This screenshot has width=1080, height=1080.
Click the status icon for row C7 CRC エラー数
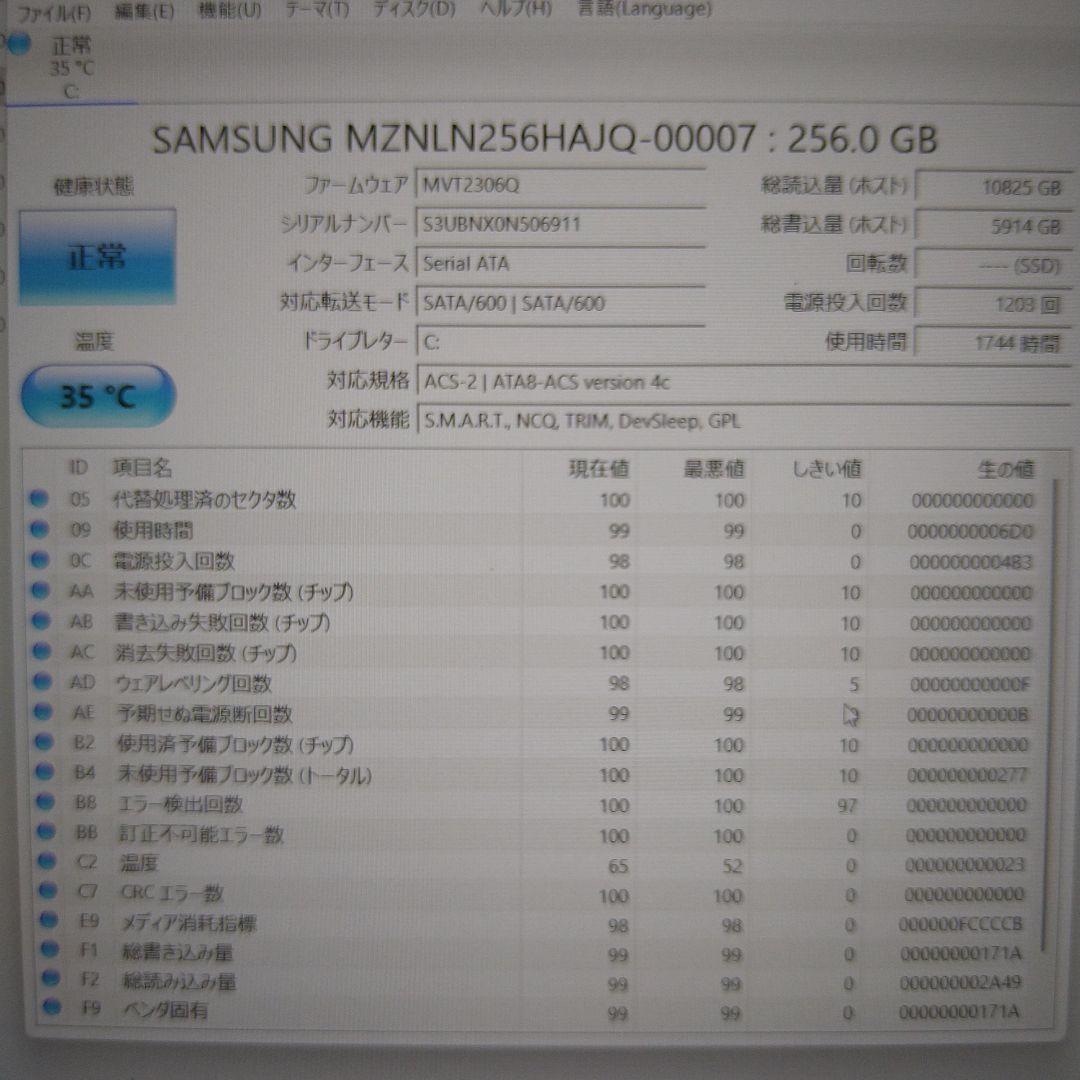(48, 891)
